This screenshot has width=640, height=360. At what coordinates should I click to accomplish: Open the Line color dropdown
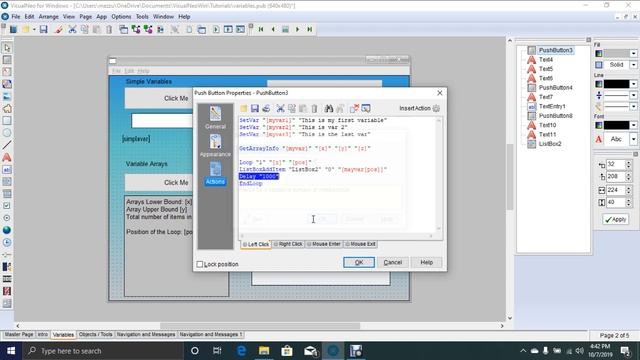point(633,84)
